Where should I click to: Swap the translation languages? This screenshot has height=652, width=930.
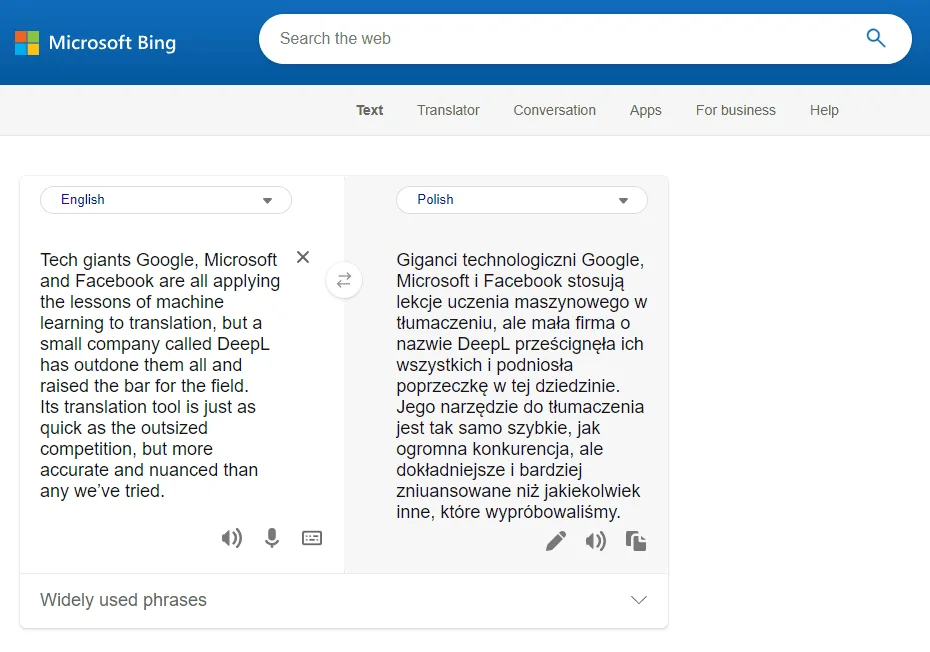pos(344,280)
